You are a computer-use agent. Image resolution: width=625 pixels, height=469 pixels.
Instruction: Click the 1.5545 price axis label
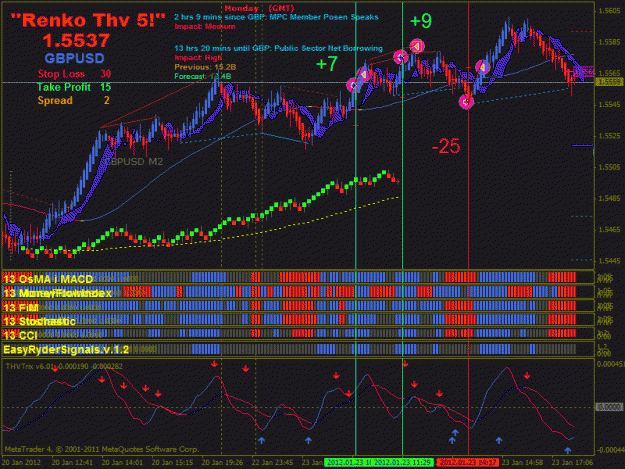coord(609,104)
